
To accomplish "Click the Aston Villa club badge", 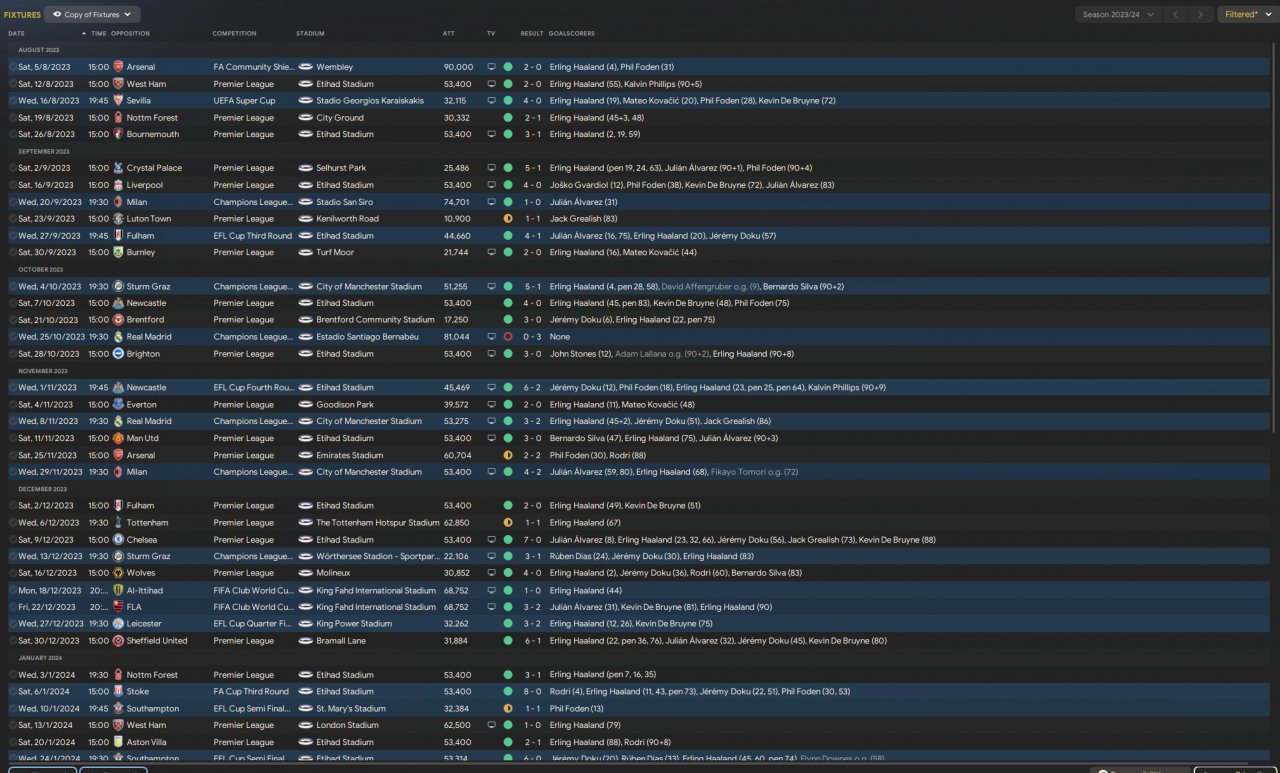I will click(x=118, y=742).
